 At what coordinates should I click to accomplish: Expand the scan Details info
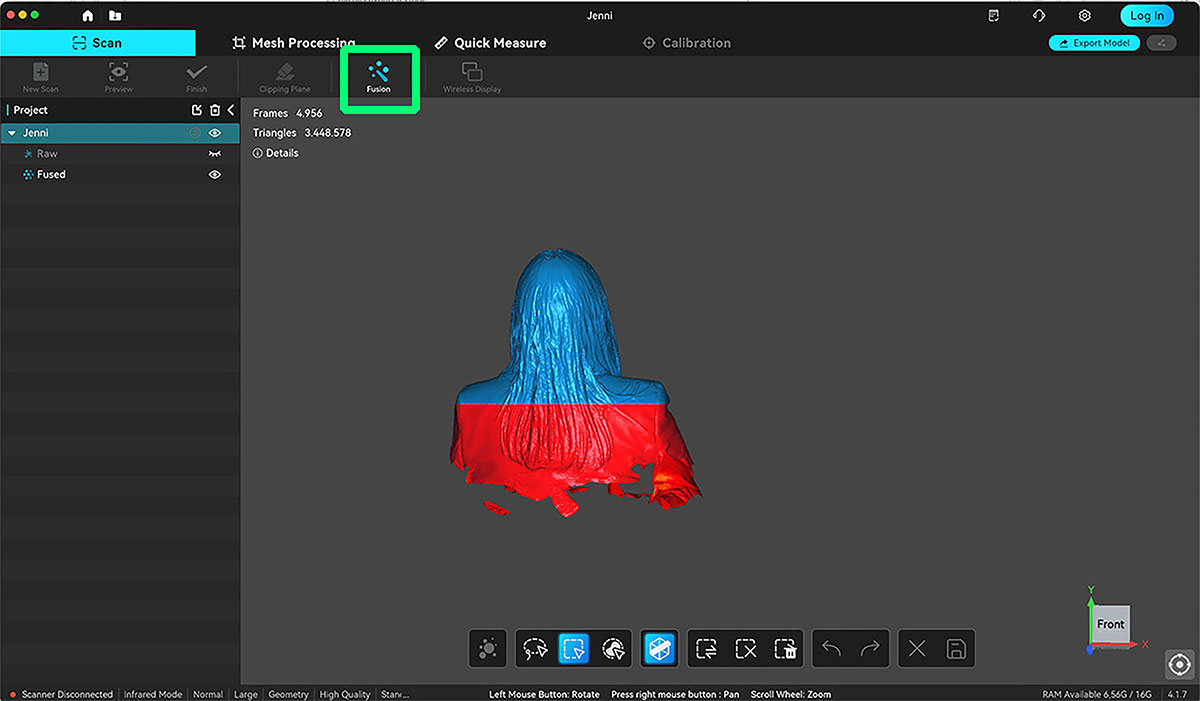tap(276, 153)
